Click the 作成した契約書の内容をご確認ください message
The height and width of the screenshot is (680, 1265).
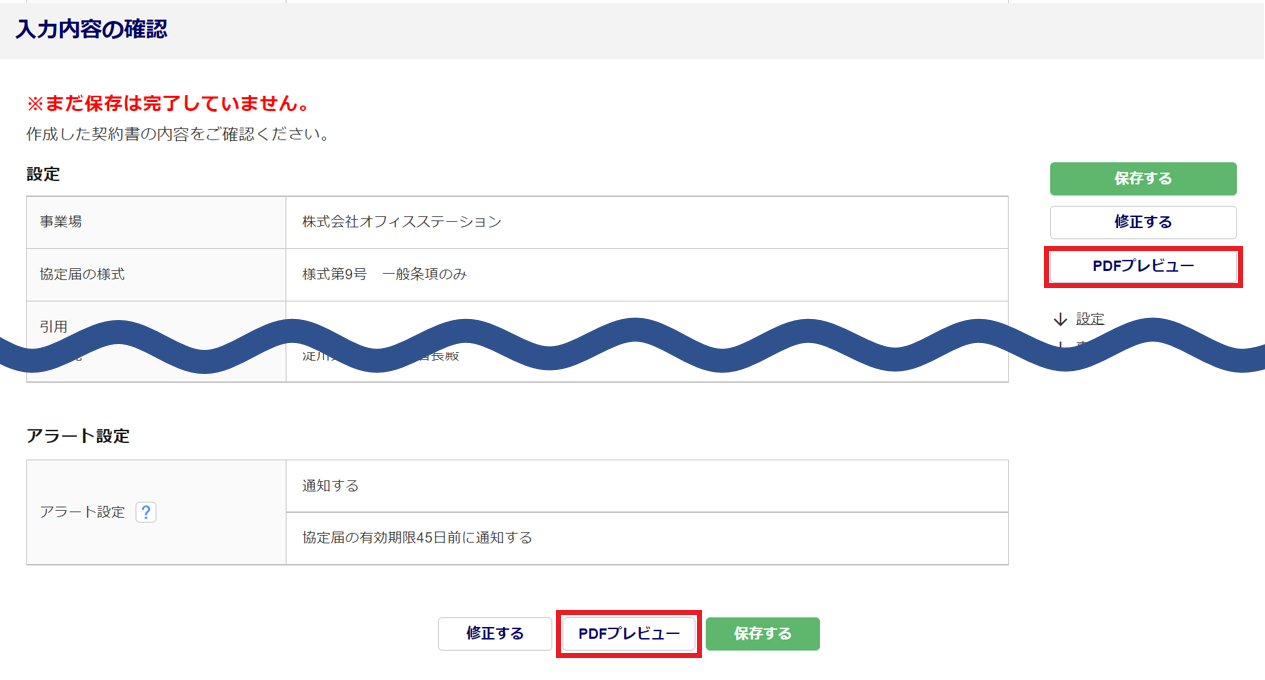tap(178, 133)
